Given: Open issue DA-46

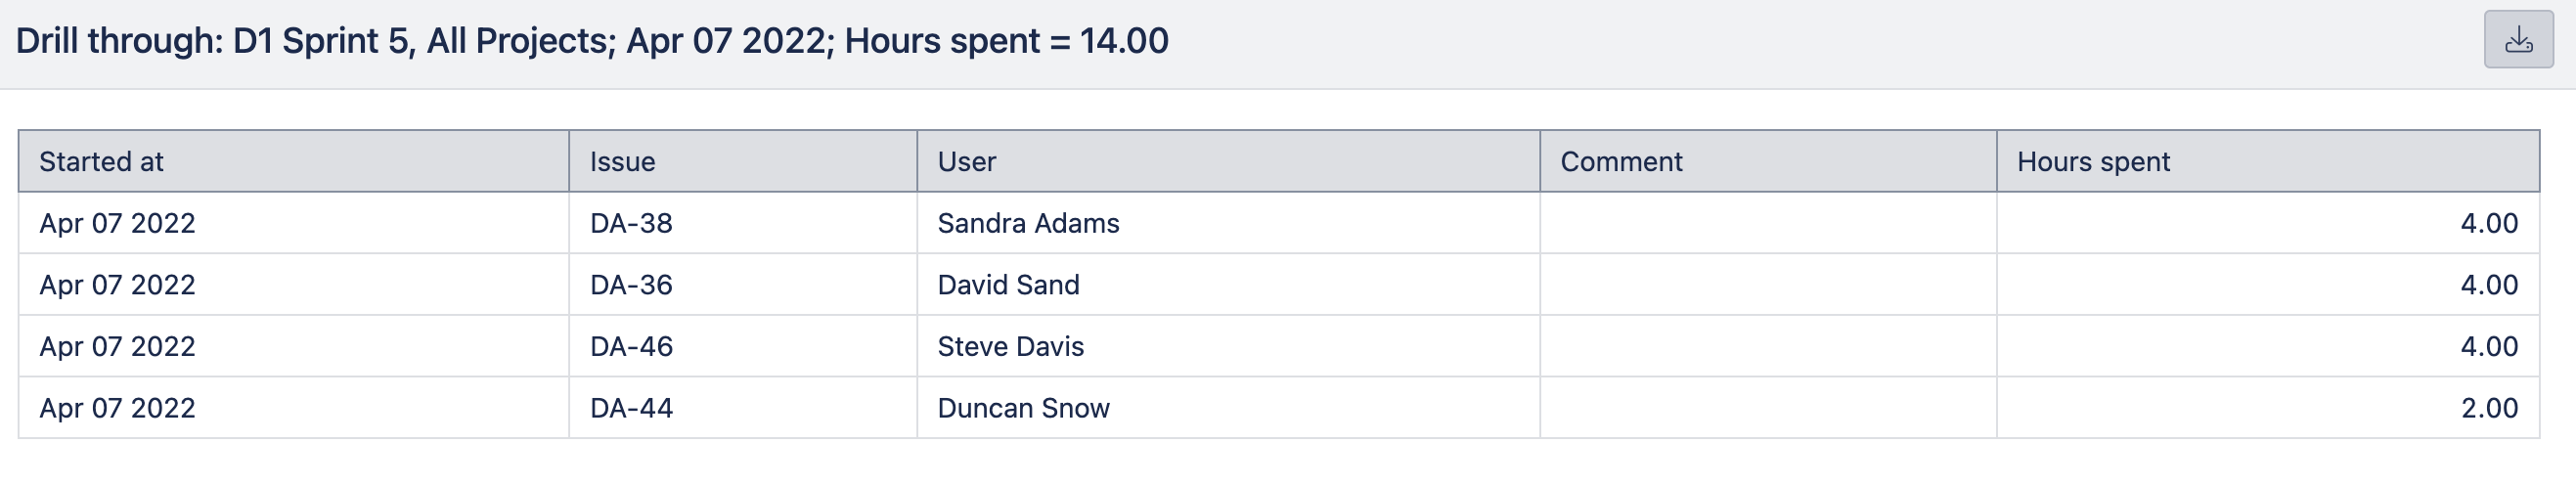Looking at the screenshot, I should [631, 347].
